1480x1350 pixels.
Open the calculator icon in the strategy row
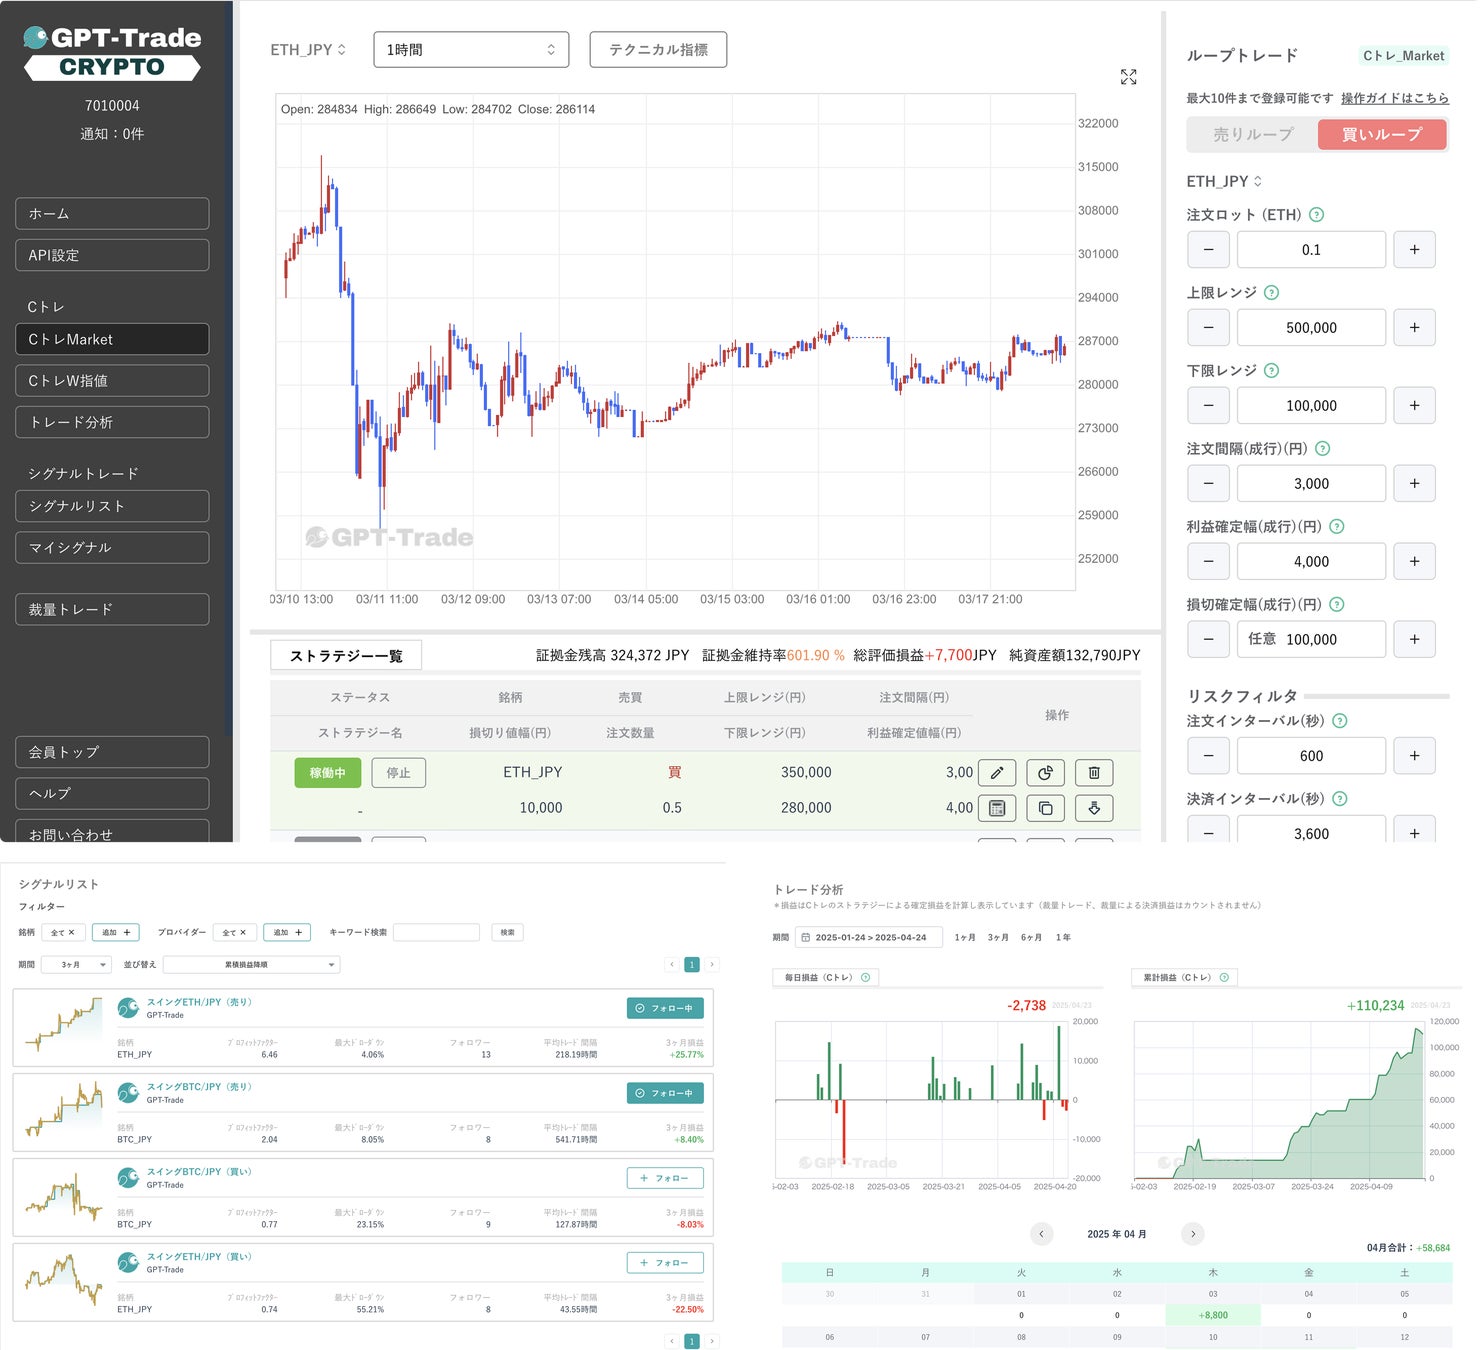point(996,808)
